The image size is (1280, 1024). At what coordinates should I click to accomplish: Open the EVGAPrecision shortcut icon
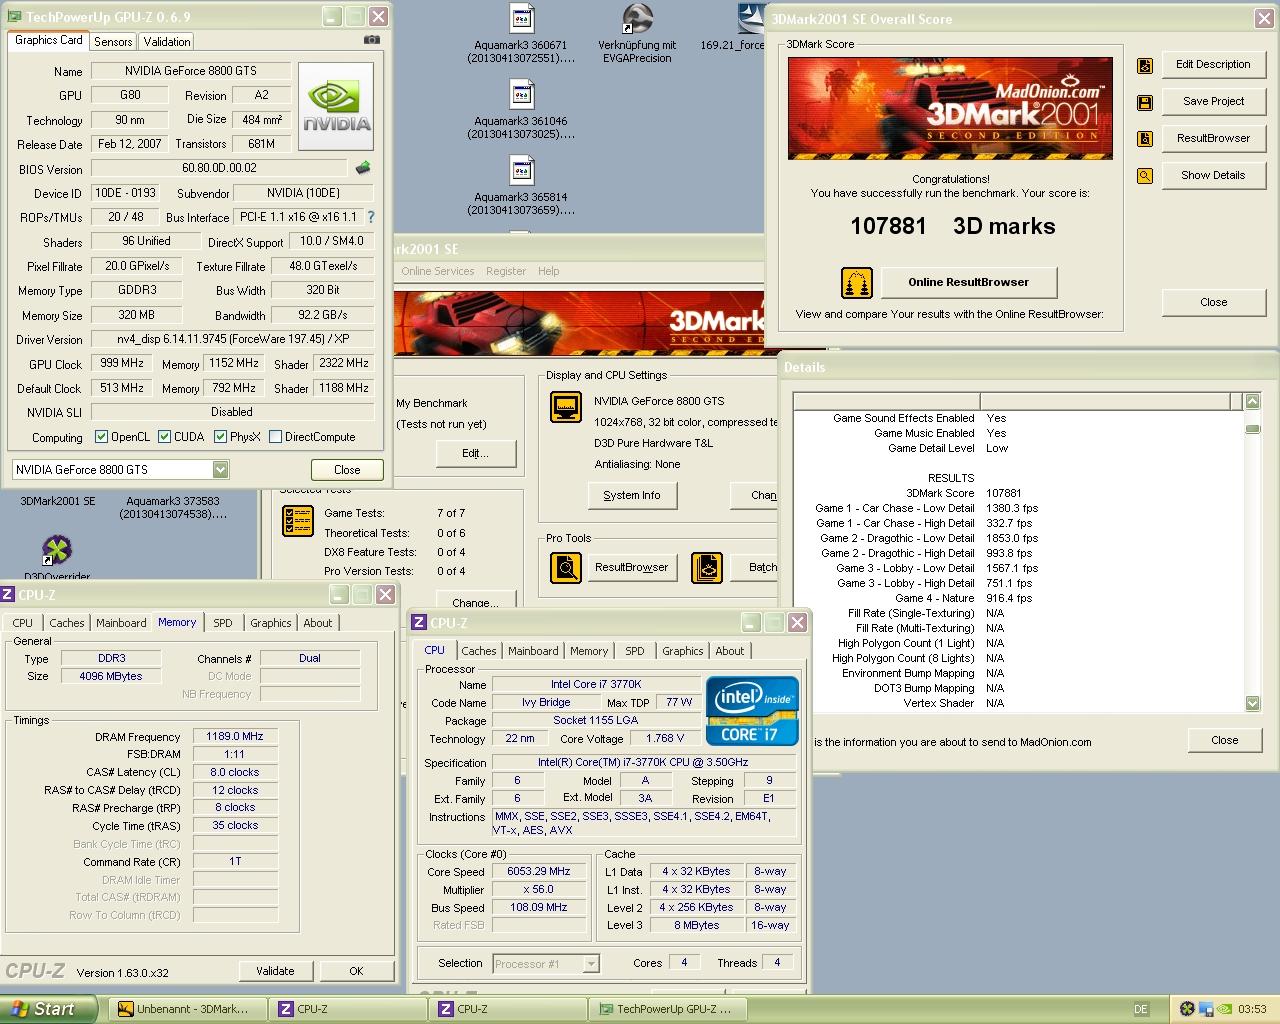pos(637,20)
